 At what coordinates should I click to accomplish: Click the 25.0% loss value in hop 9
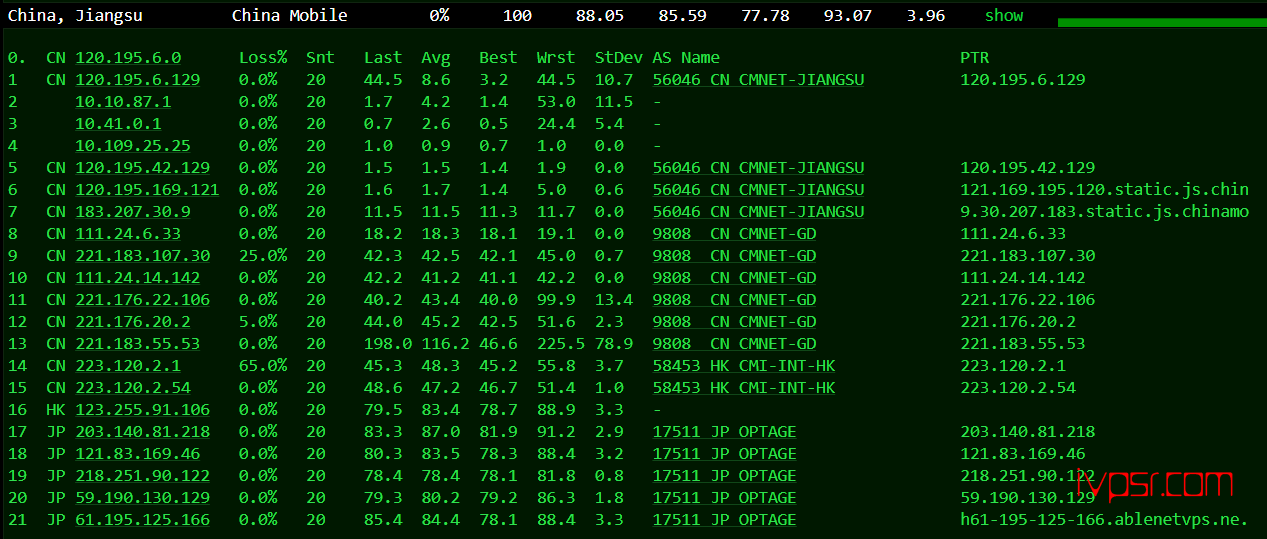(x=263, y=256)
